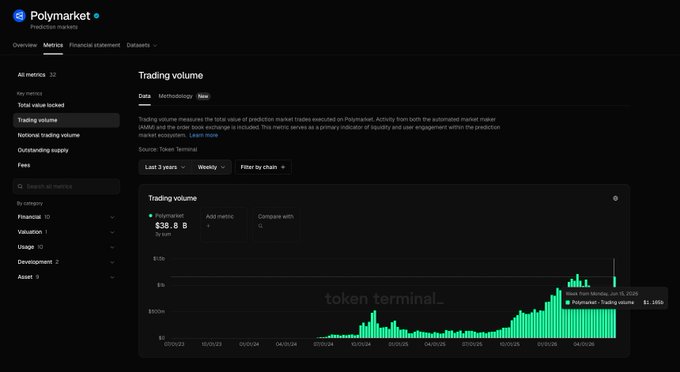Screen dimensions: 680x372
Task: Click the New badge beside Methodology
Action: coord(203,96)
